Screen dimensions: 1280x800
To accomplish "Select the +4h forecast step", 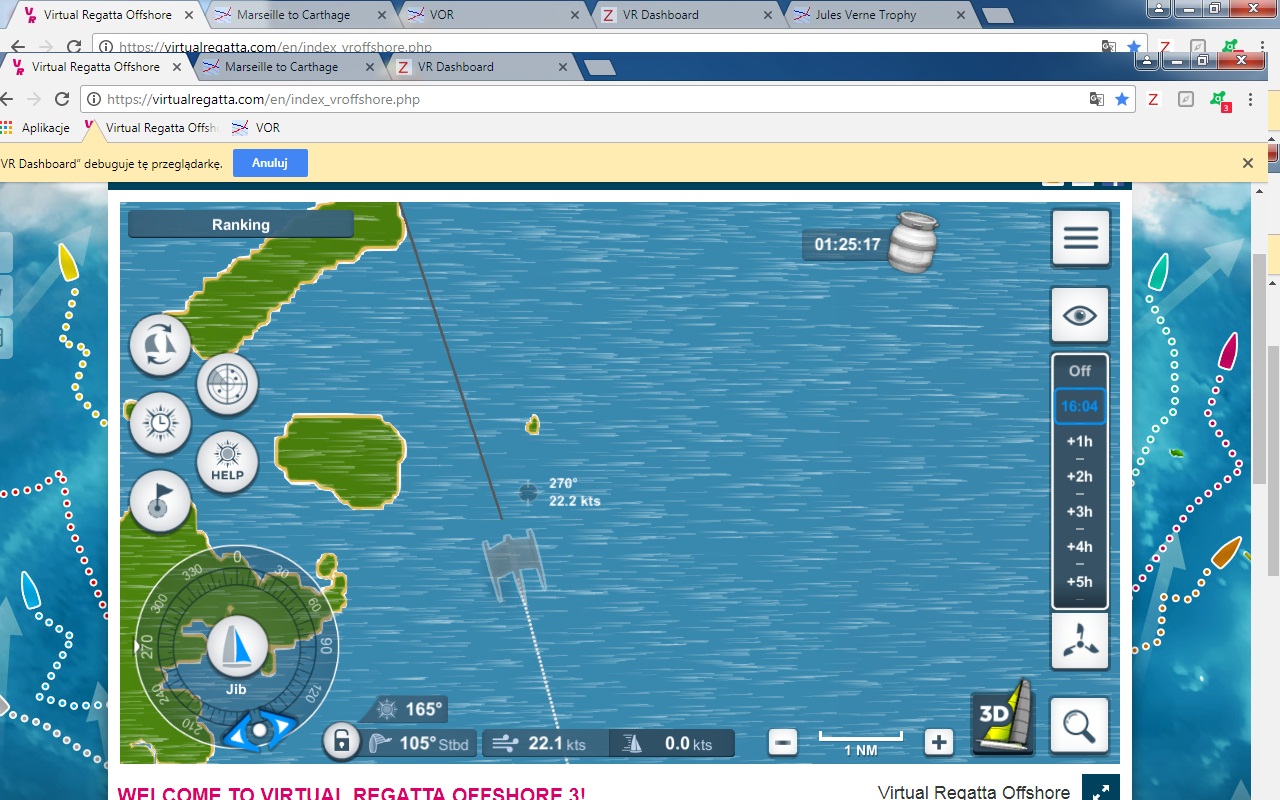I will click(x=1080, y=546).
